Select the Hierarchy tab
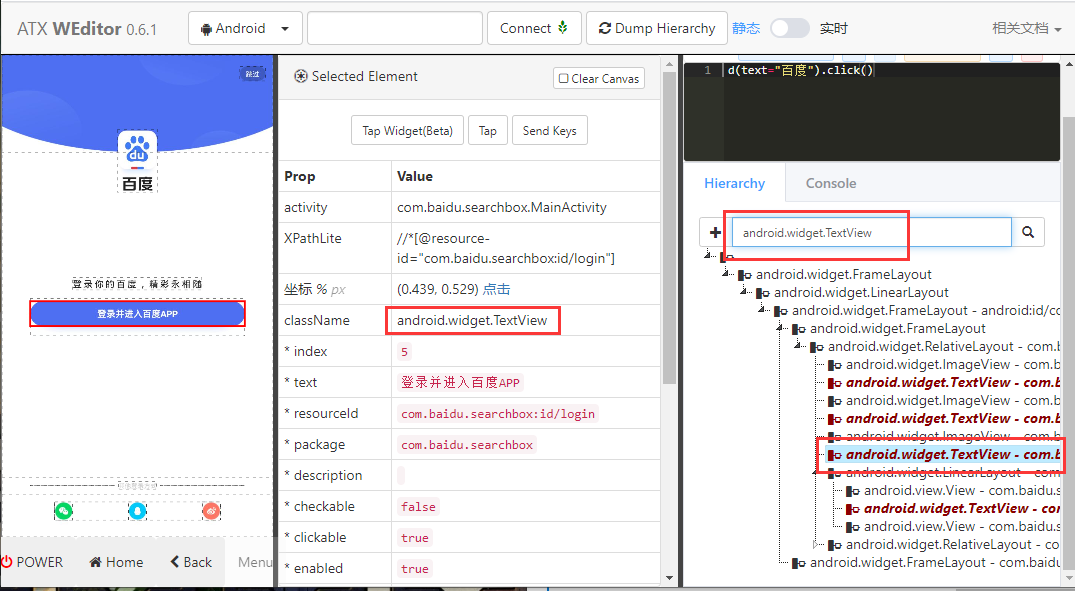 [735, 183]
